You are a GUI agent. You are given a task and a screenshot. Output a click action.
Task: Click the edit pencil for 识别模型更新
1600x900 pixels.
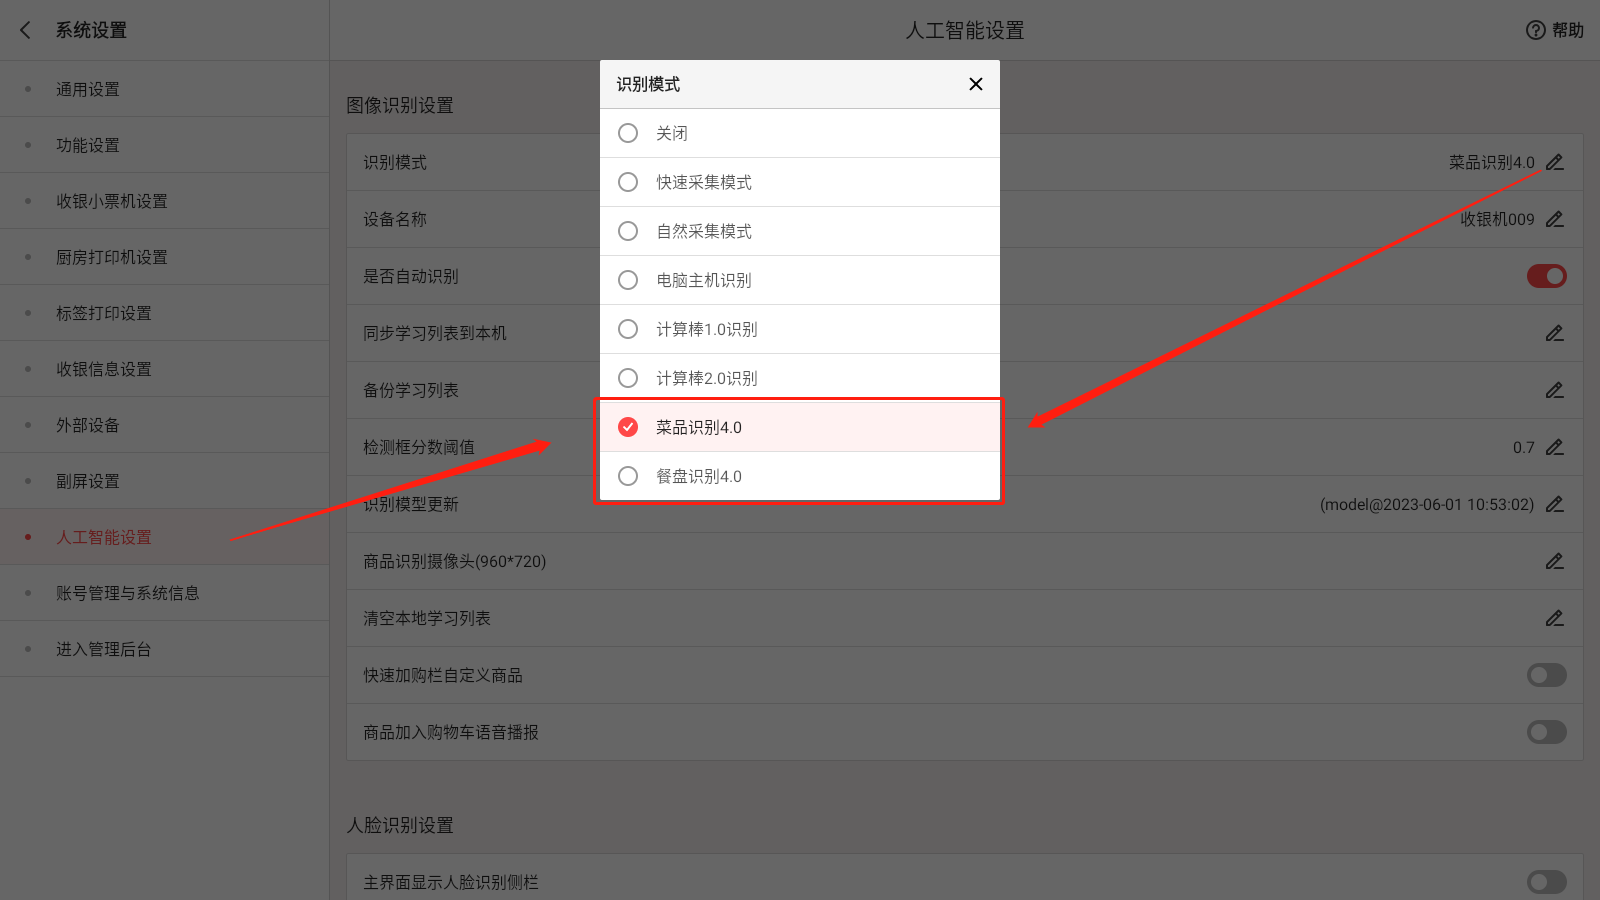pos(1555,504)
